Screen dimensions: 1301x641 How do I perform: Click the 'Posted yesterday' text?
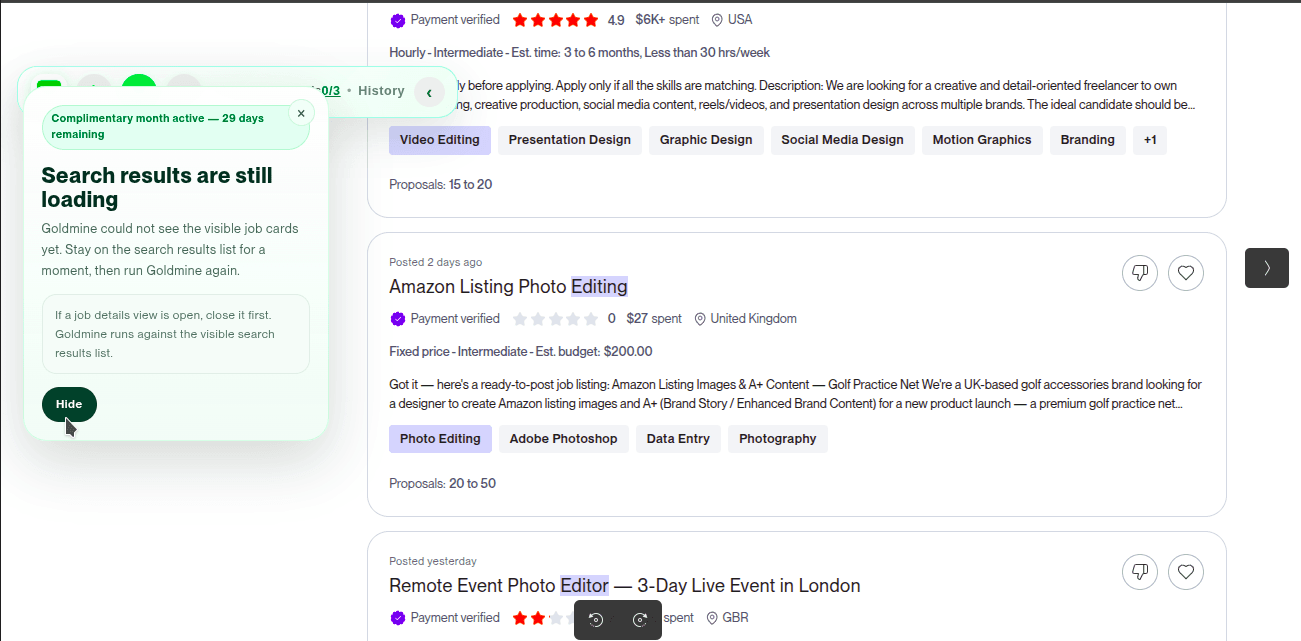click(433, 561)
